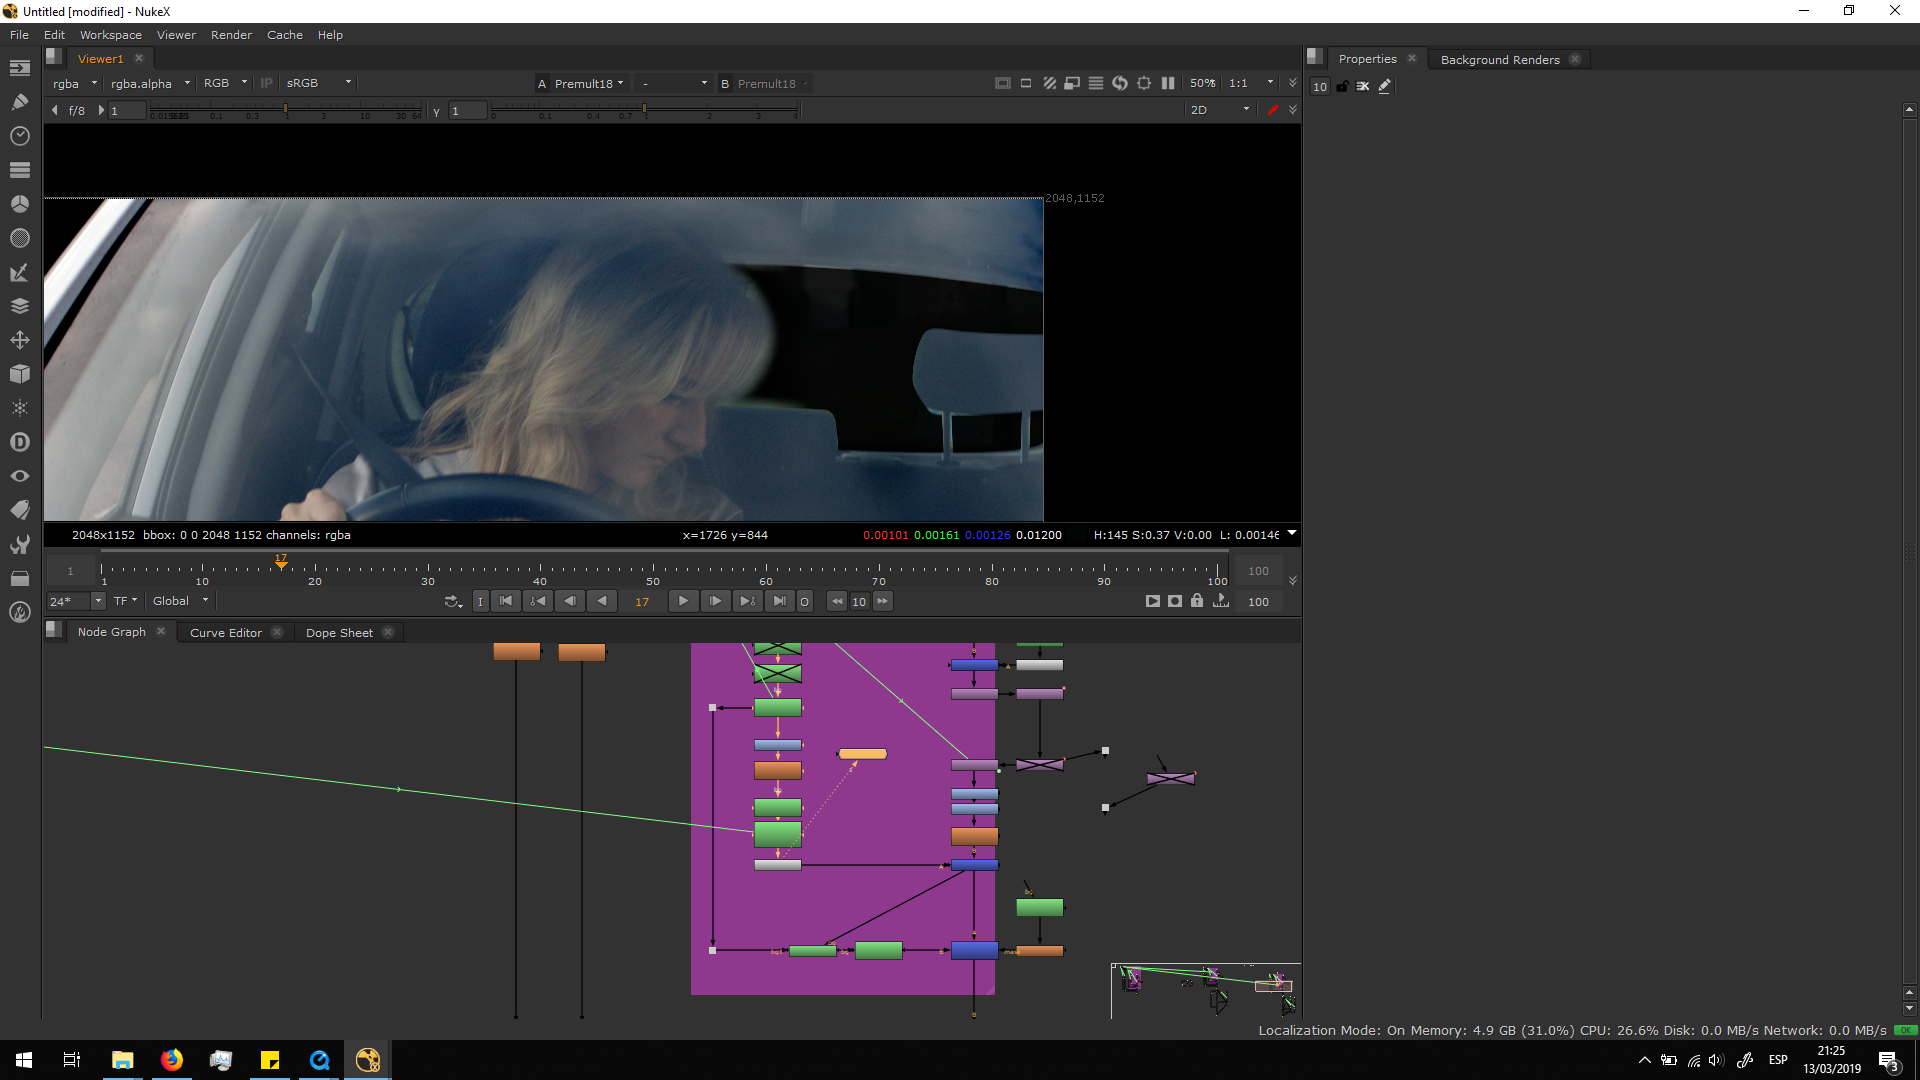Select the Draw nodes icon in left toolbar
The image size is (1920, 1080).
(19, 101)
